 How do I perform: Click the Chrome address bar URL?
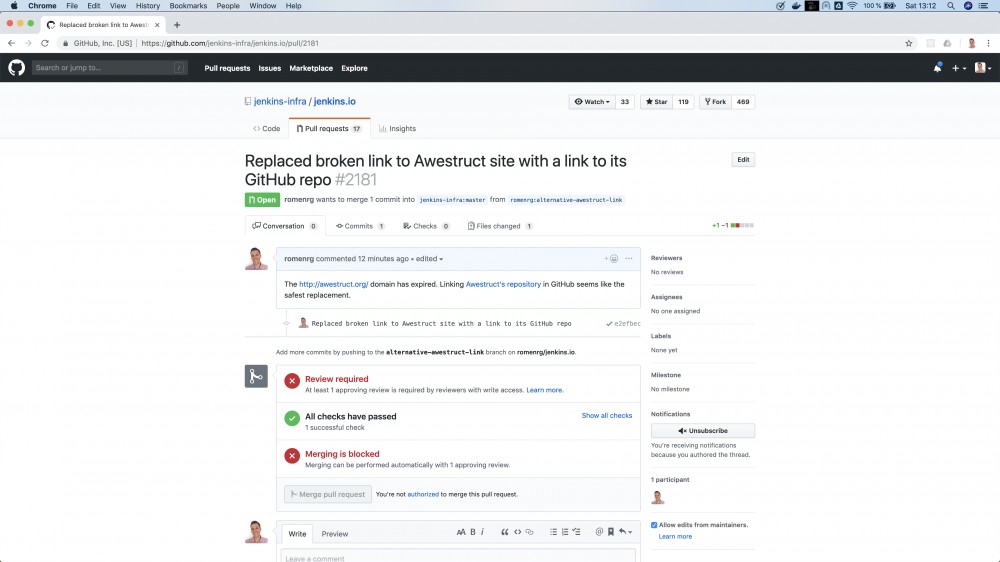pos(230,43)
